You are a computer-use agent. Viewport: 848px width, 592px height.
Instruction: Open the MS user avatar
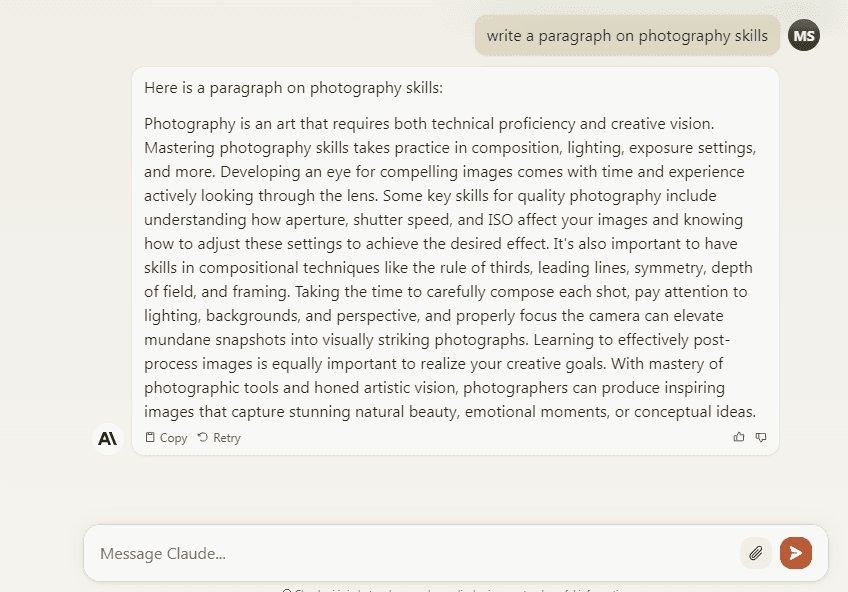click(803, 36)
